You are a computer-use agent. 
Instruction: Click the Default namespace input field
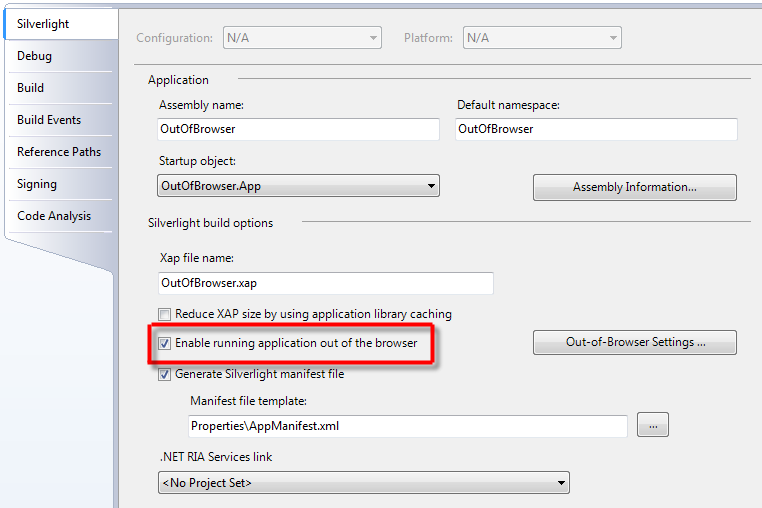pos(596,129)
